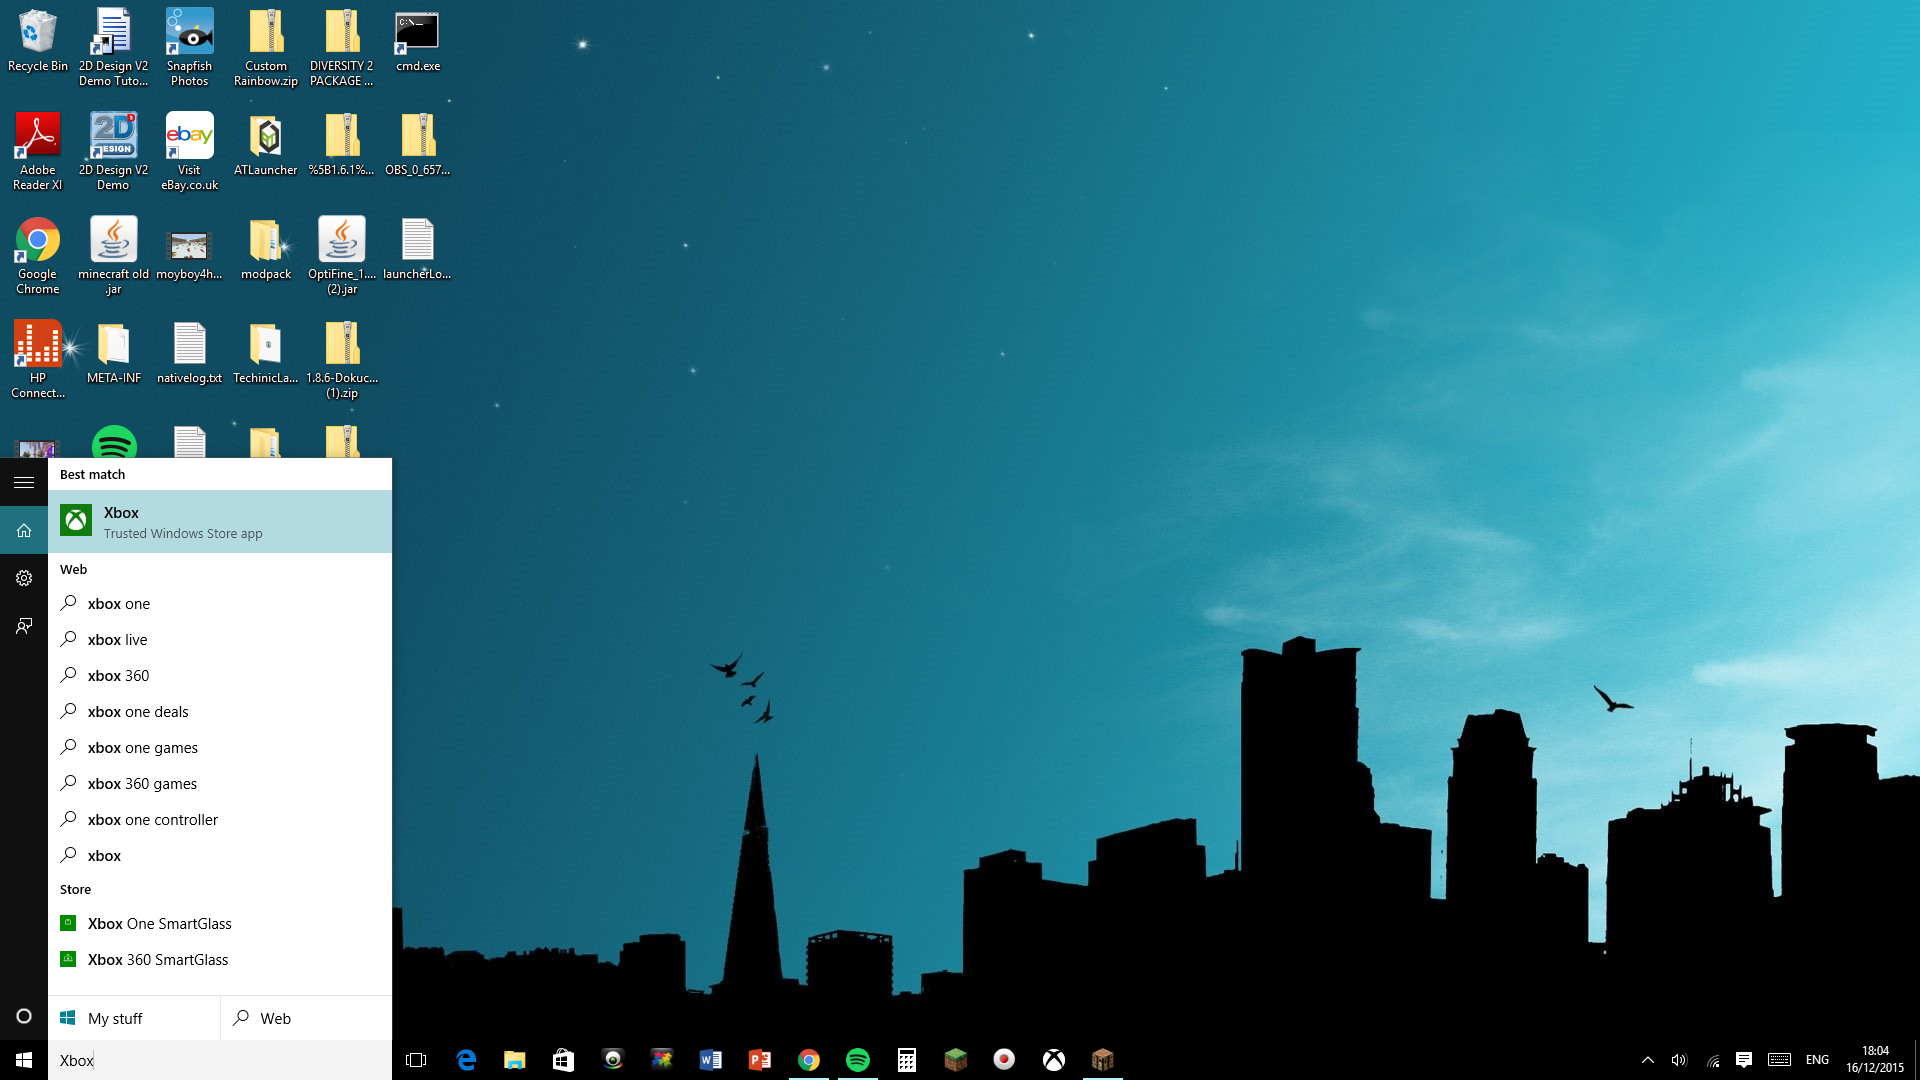Screen dimensions: 1920x1080
Task: Select the HP Connect desktop icon
Action: click(38, 360)
